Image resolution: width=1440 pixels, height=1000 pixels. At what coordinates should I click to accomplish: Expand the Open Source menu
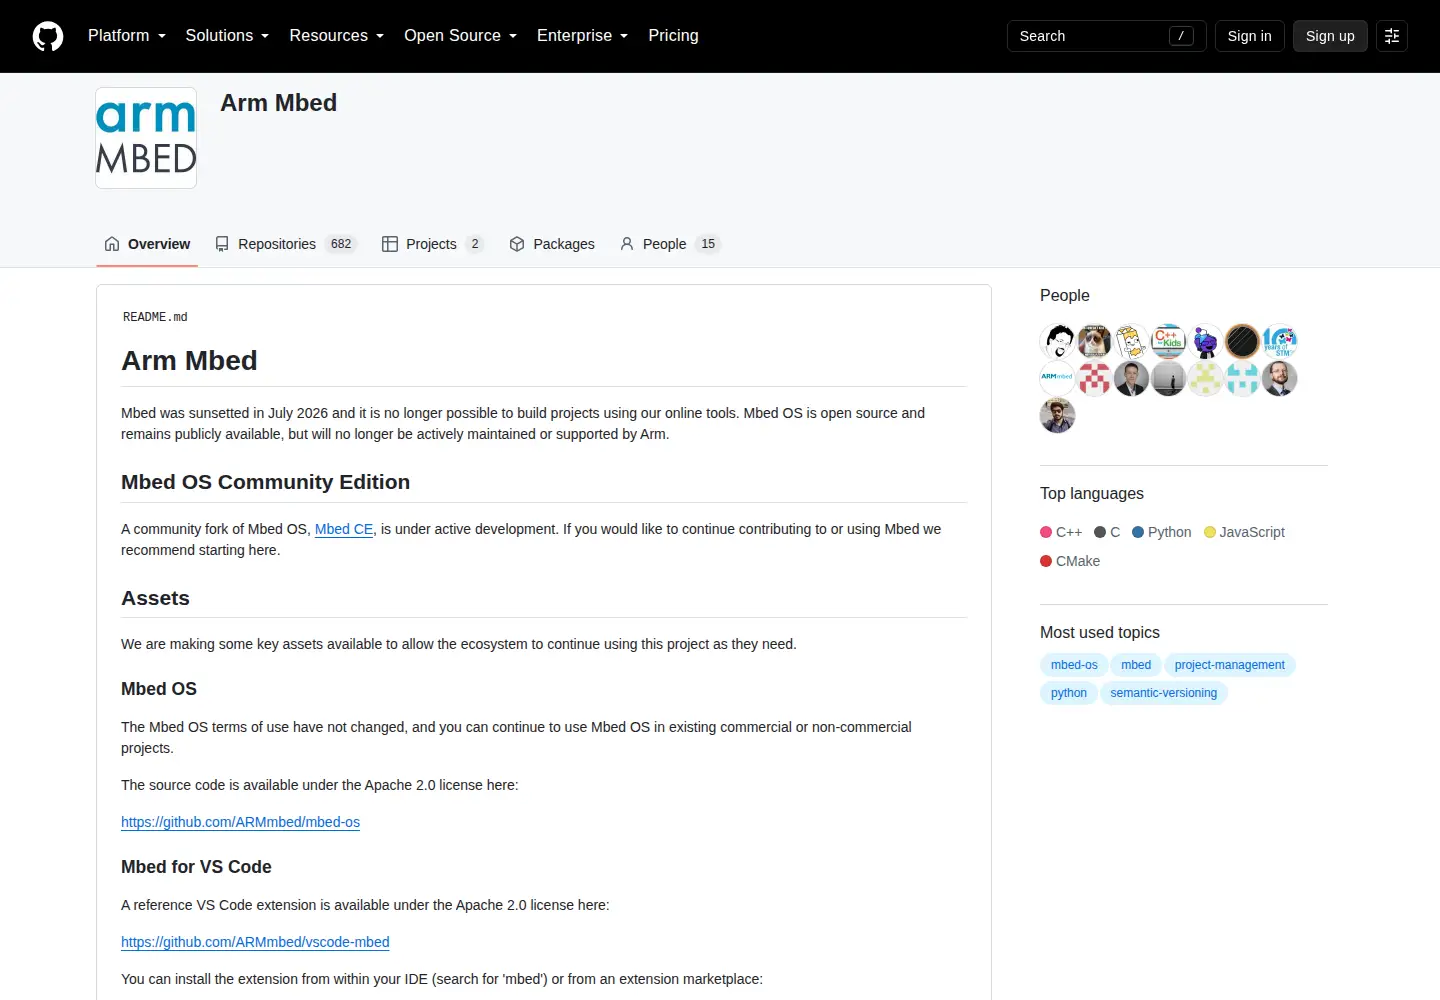(x=461, y=35)
